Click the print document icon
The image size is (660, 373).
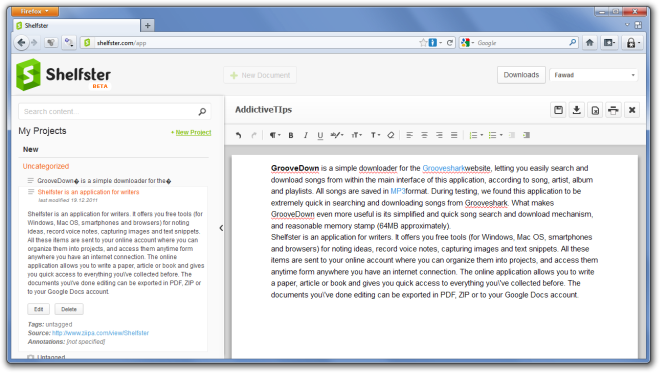tap(613, 110)
